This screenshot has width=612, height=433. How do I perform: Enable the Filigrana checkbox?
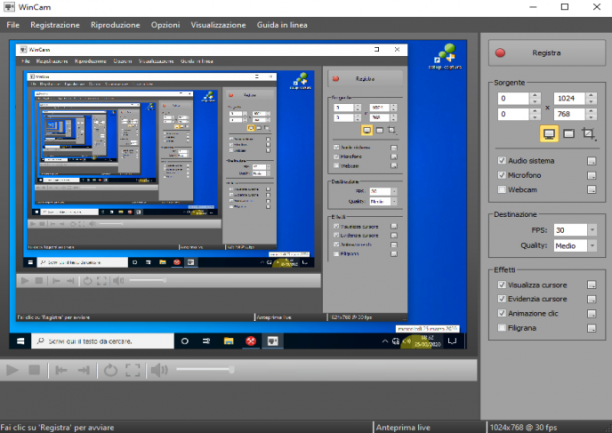click(502, 328)
